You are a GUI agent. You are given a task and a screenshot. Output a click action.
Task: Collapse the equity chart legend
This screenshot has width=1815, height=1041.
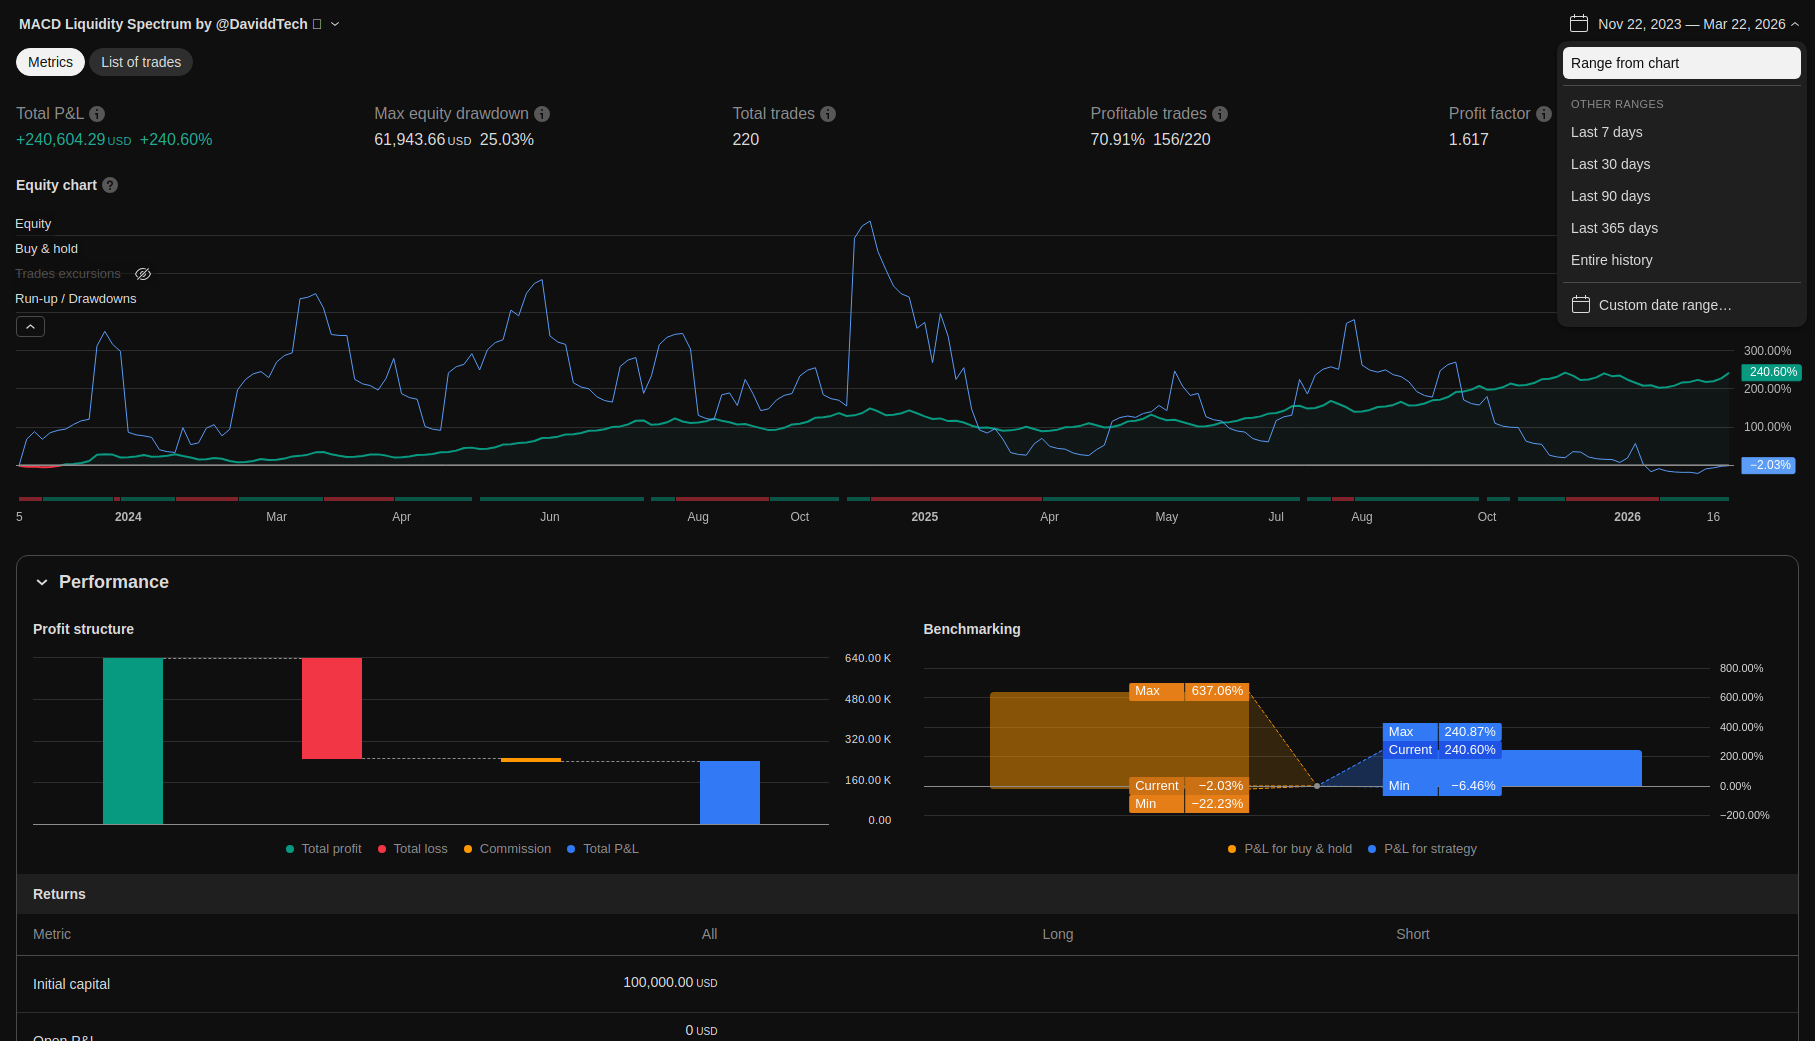30,327
